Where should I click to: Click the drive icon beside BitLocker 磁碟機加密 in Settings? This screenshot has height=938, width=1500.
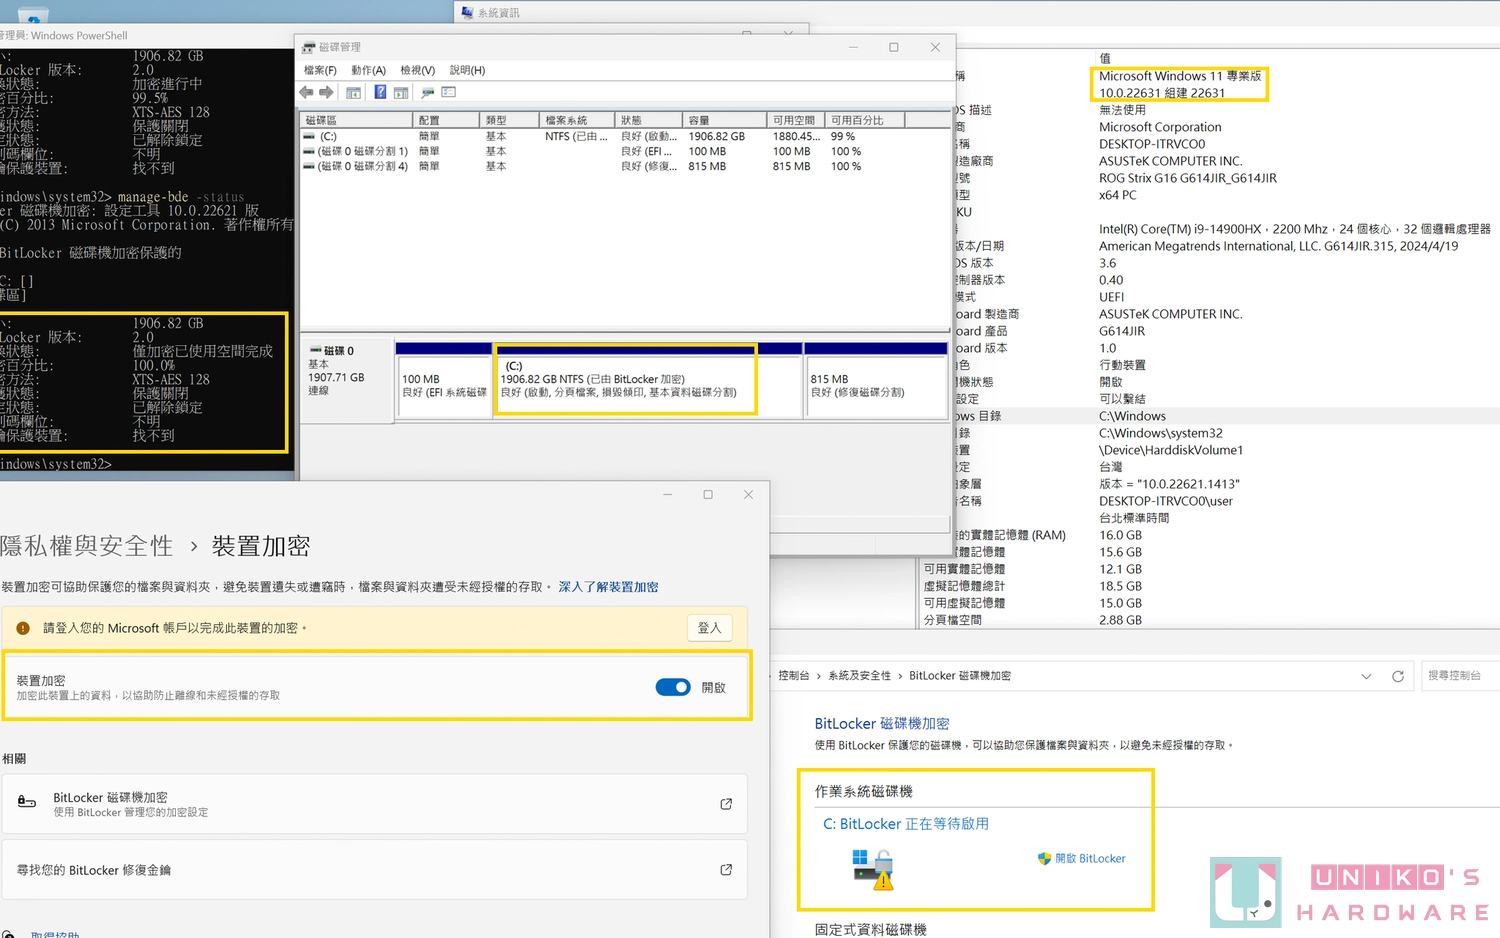tap(27, 802)
